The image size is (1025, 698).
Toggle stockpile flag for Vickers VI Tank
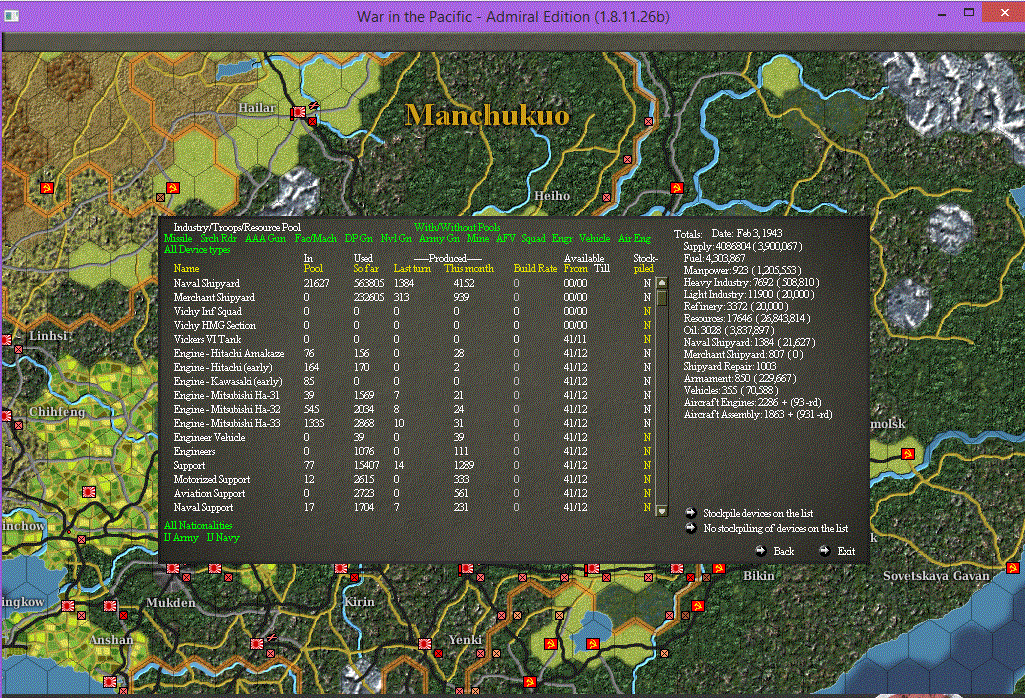[647, 340]
